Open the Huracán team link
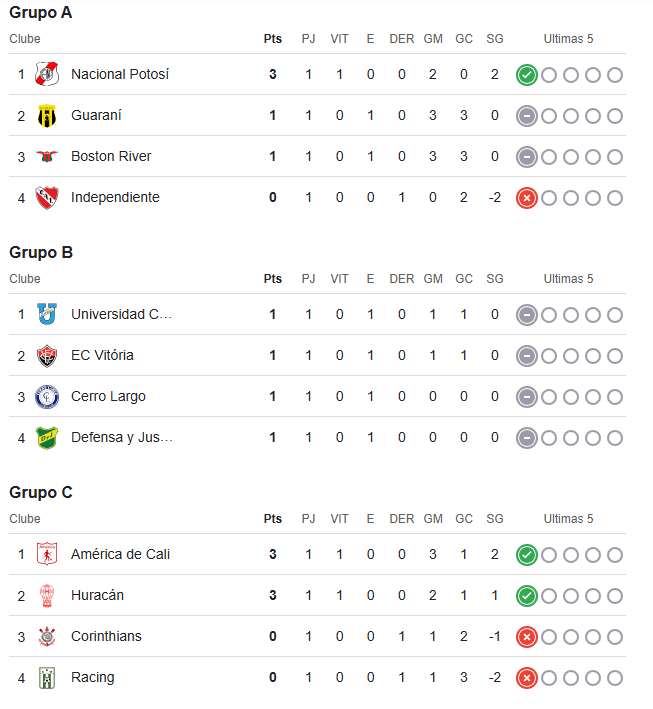 [x=97, y=596]
